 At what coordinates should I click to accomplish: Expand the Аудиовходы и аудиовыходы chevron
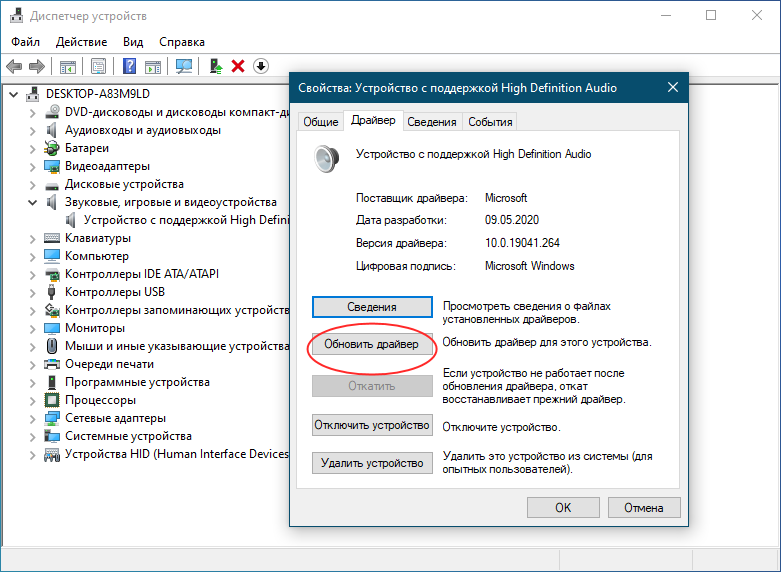click(32, 131)
